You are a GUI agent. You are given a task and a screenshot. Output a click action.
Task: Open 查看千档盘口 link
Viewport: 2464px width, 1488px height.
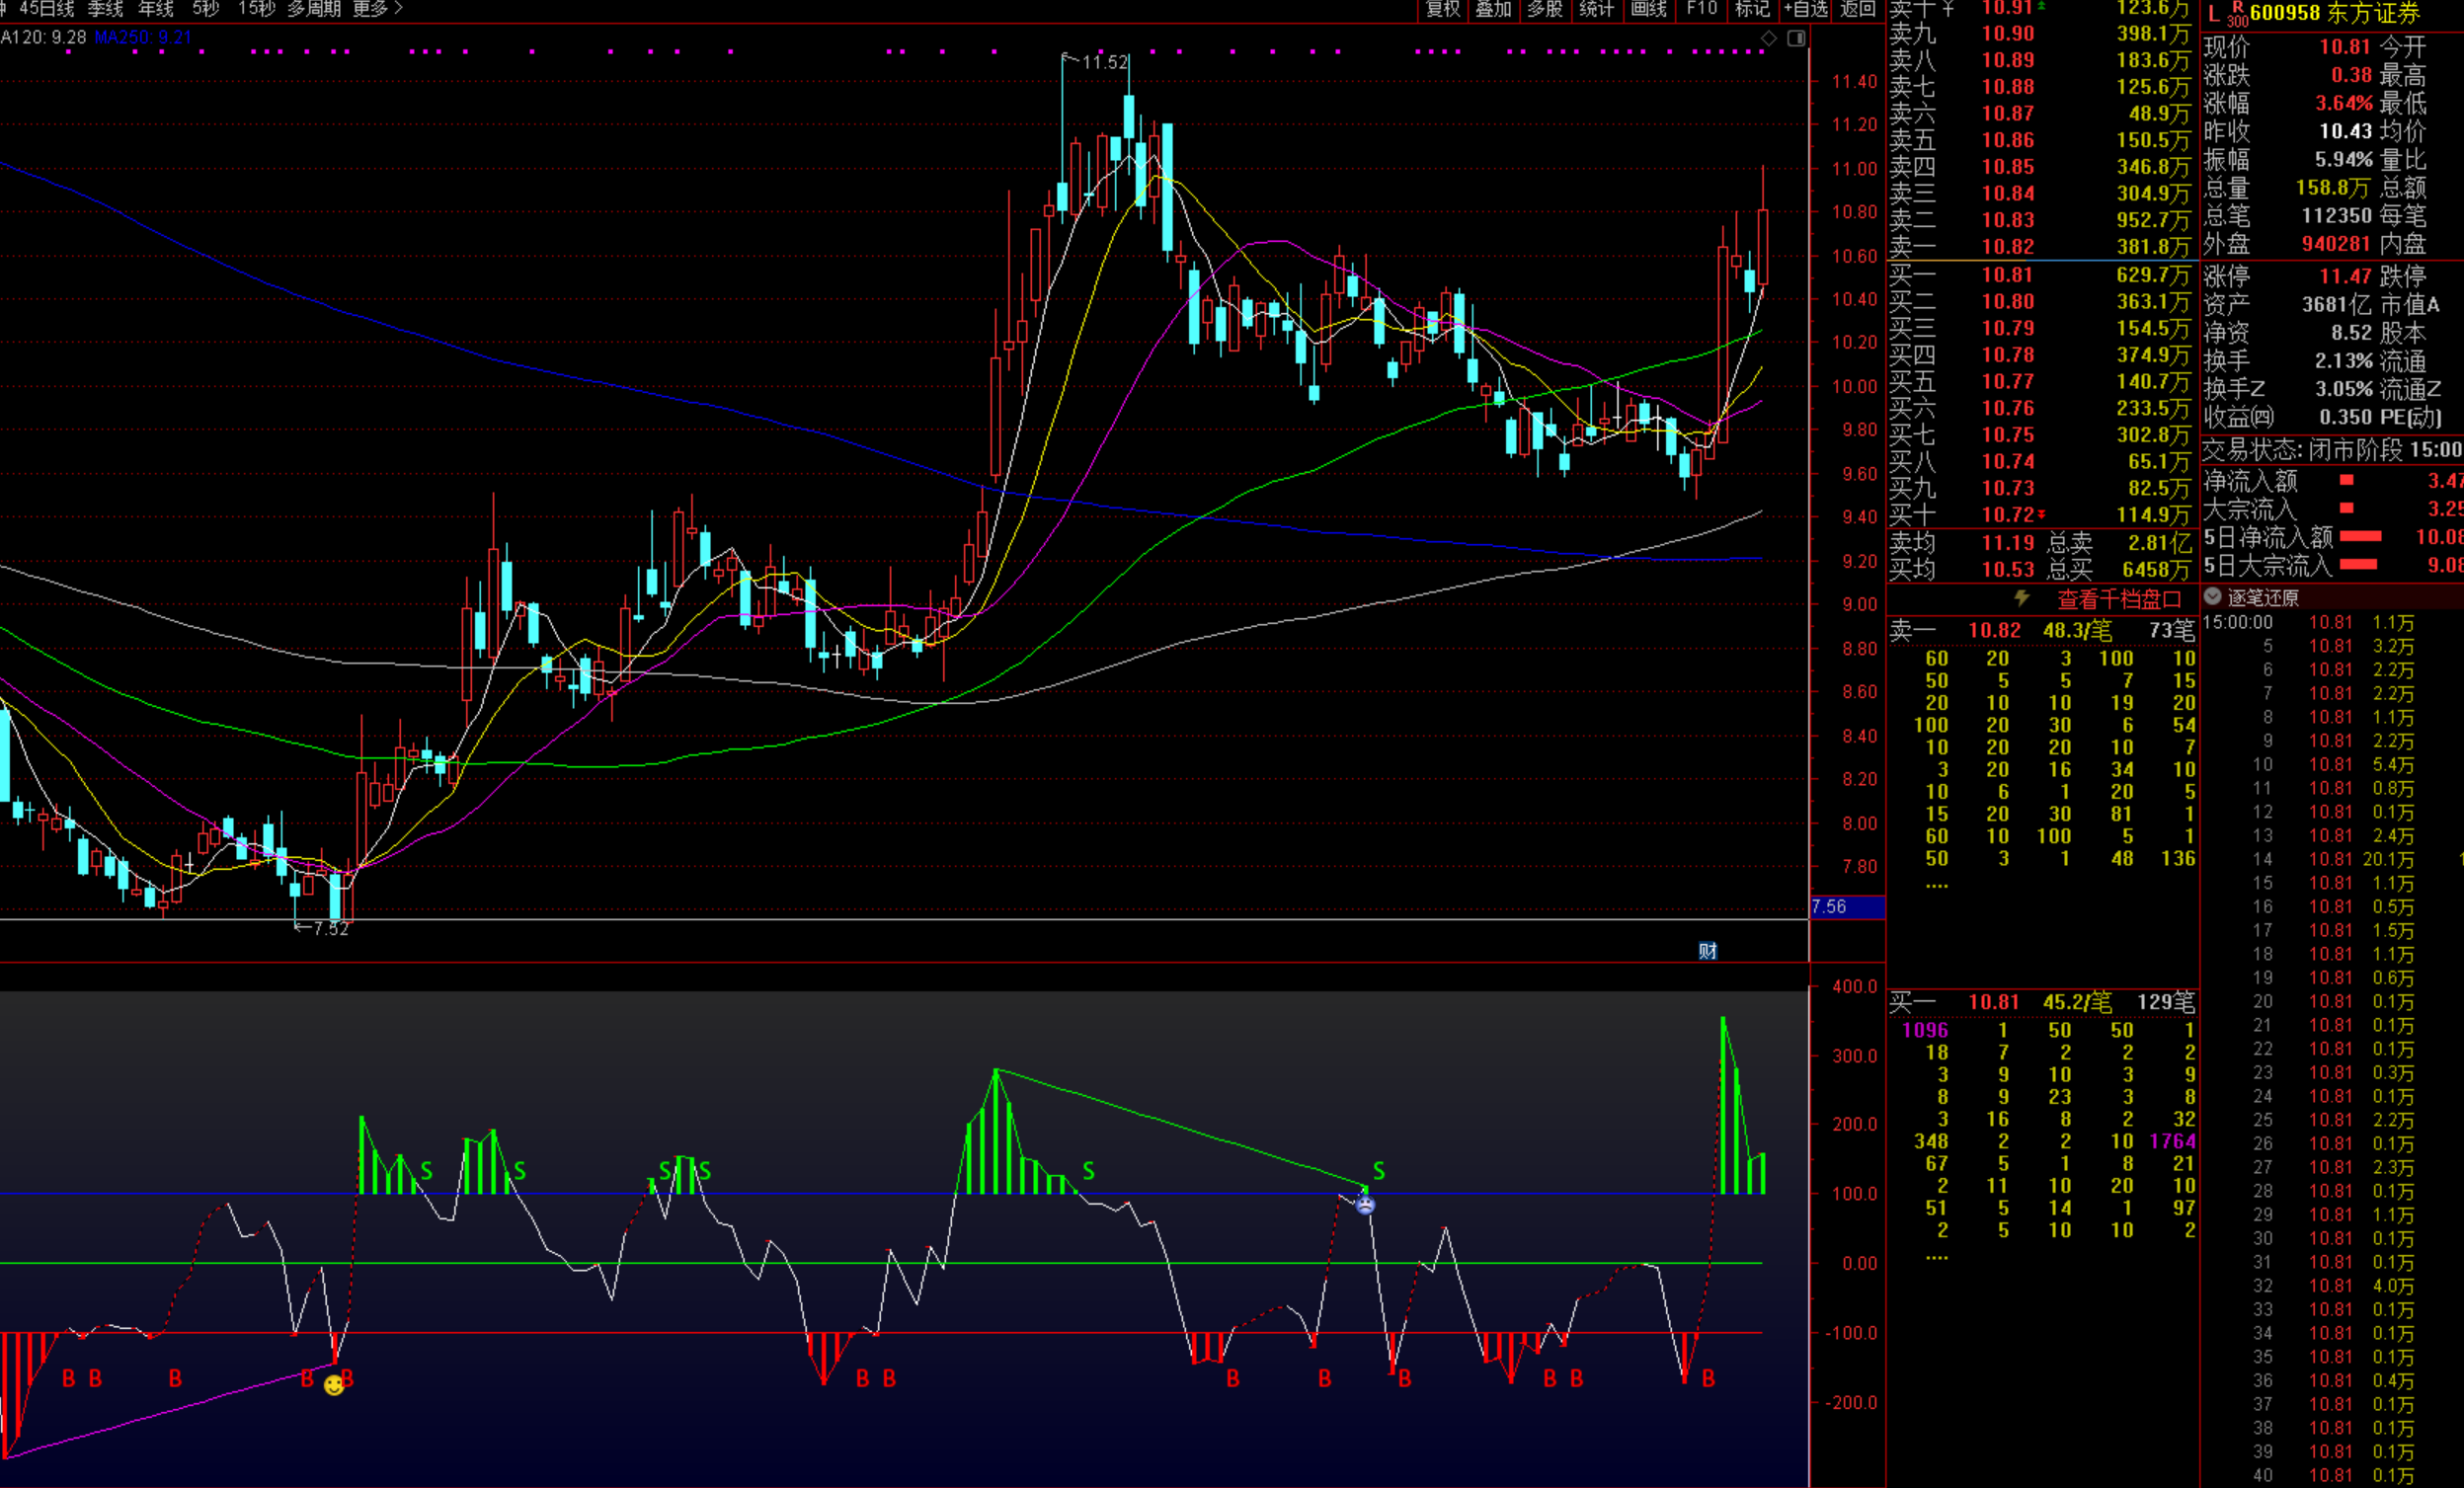click(x=2119, y=599)
